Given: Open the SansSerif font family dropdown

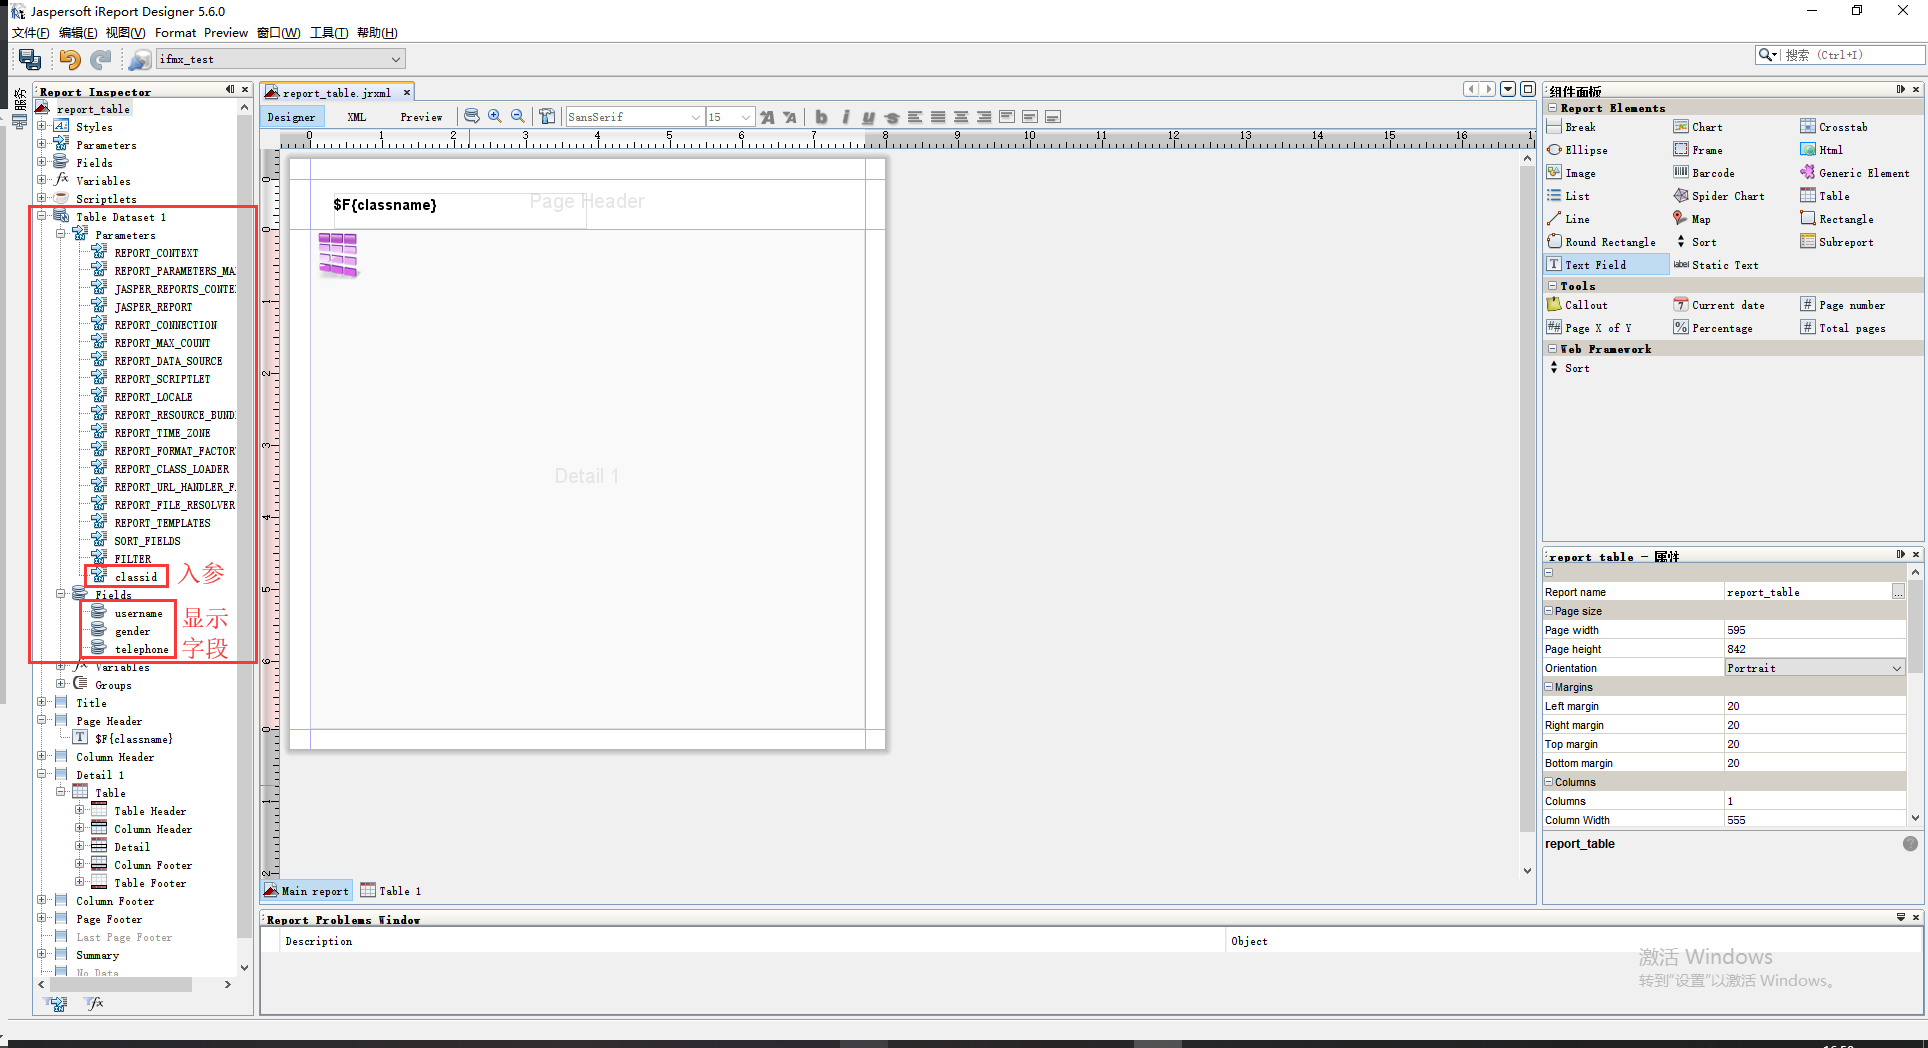Looking at the screenshot, I should [695, 117].
